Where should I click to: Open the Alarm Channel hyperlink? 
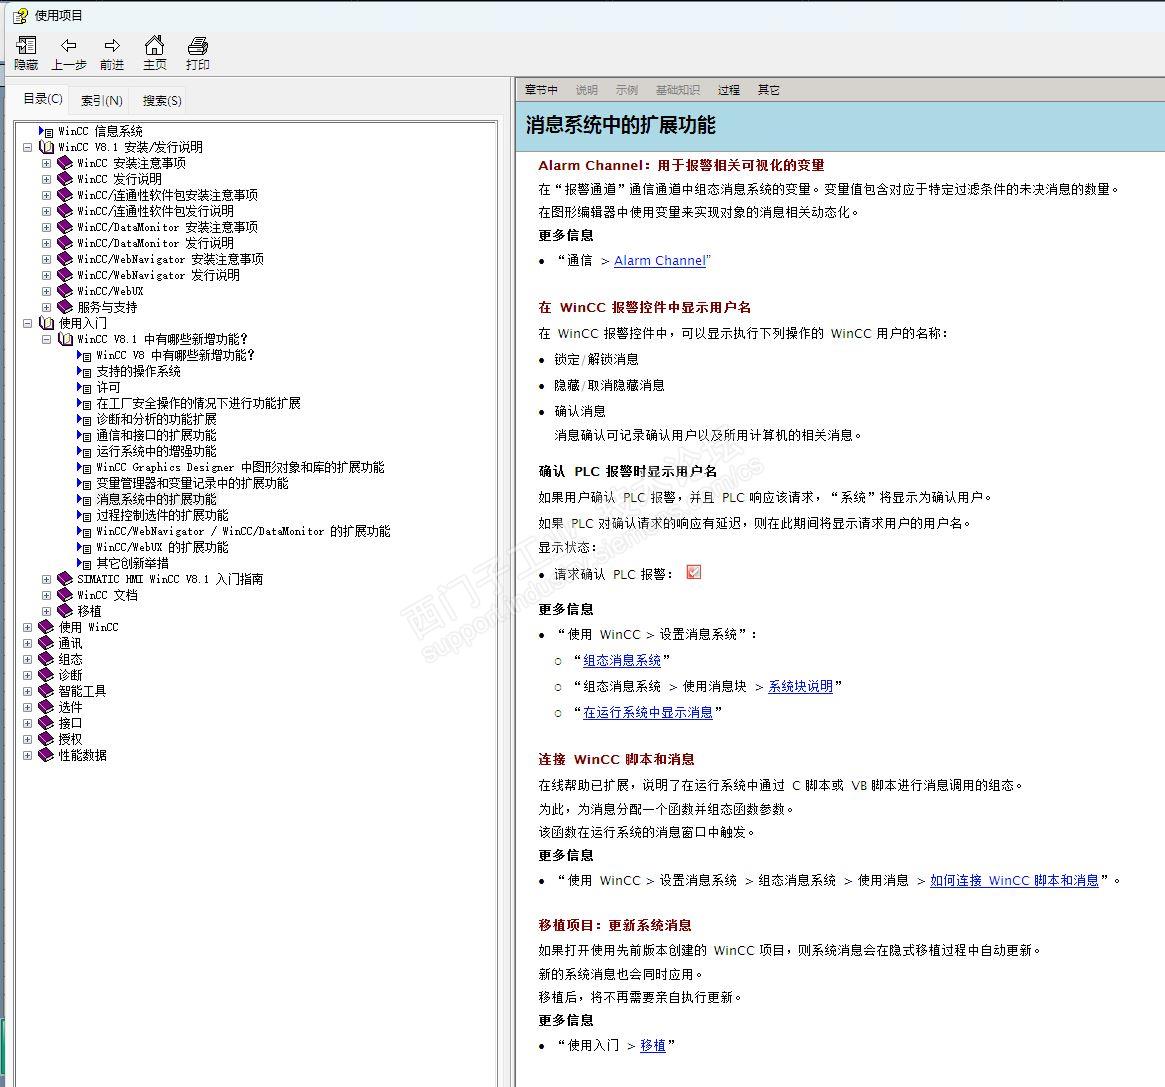pos(659,260)
